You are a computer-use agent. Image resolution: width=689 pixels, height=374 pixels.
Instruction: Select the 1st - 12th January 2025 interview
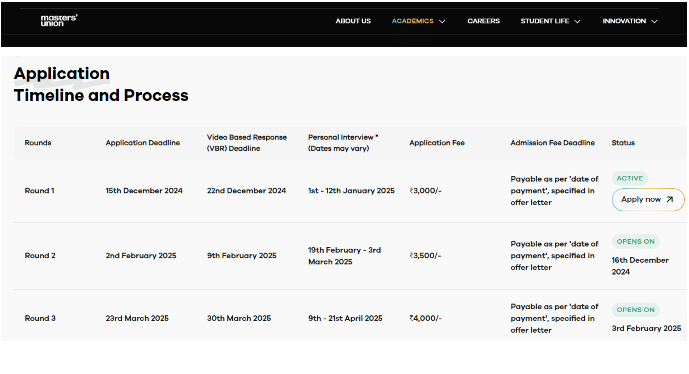tap(352, 191)
